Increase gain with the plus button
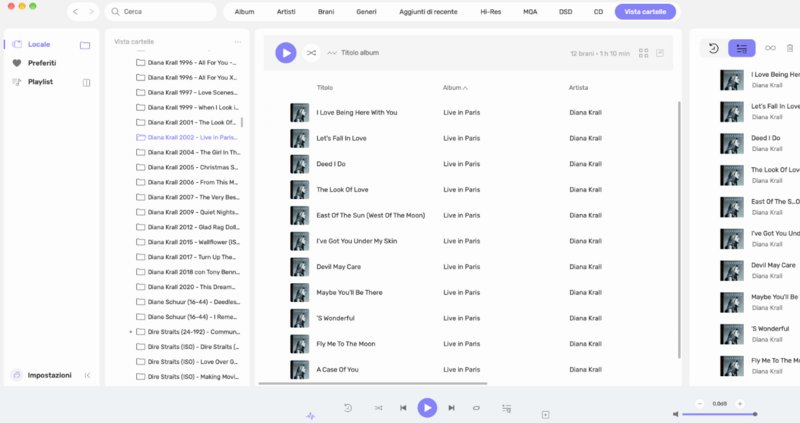Screen dimensions: 800x423 click(740, 404)
